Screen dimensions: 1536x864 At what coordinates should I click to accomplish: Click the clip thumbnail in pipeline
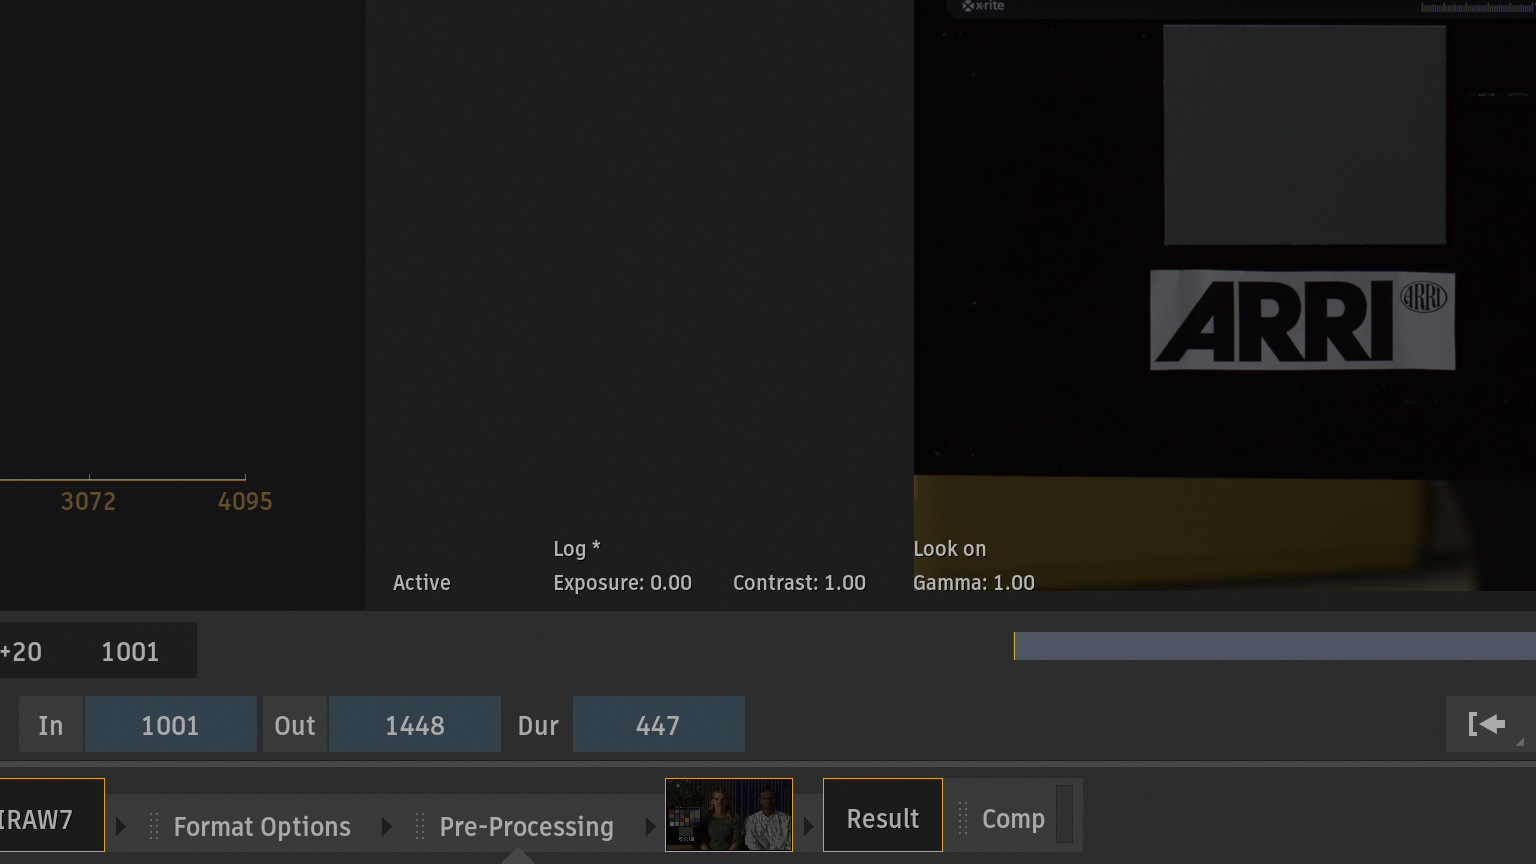coord(729,815)
